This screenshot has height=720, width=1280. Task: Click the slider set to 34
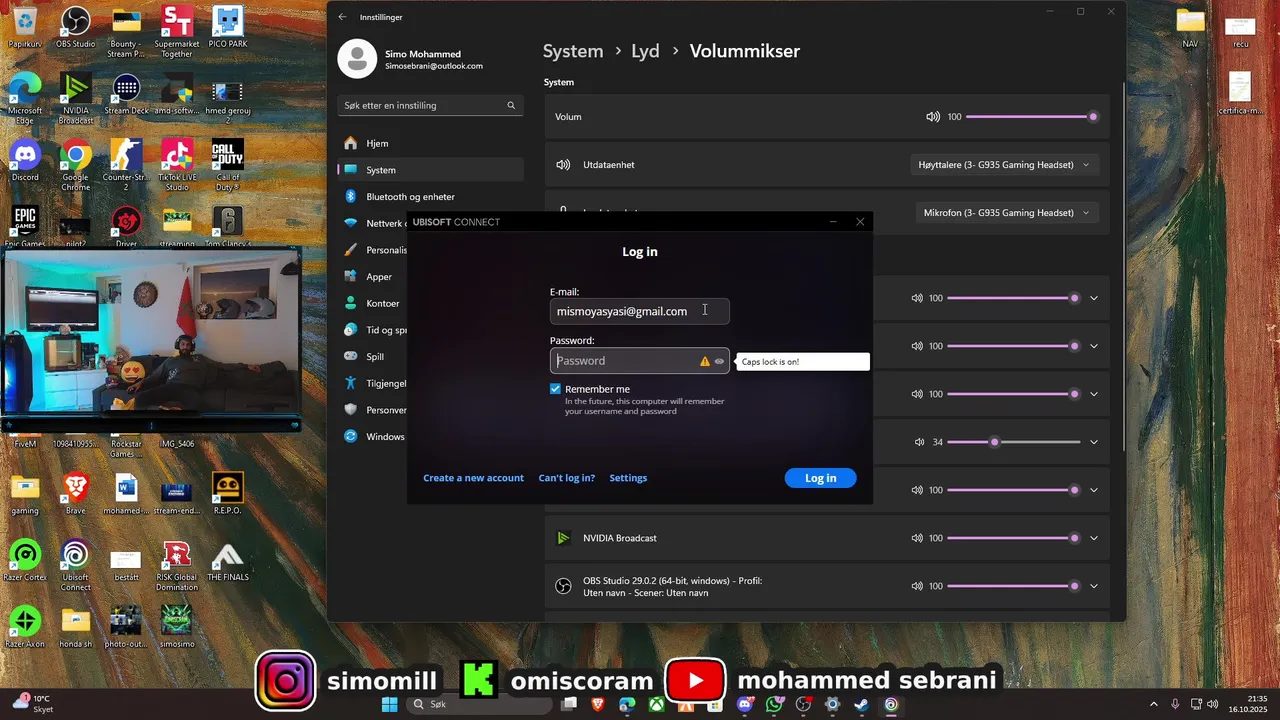point(1014,442)
